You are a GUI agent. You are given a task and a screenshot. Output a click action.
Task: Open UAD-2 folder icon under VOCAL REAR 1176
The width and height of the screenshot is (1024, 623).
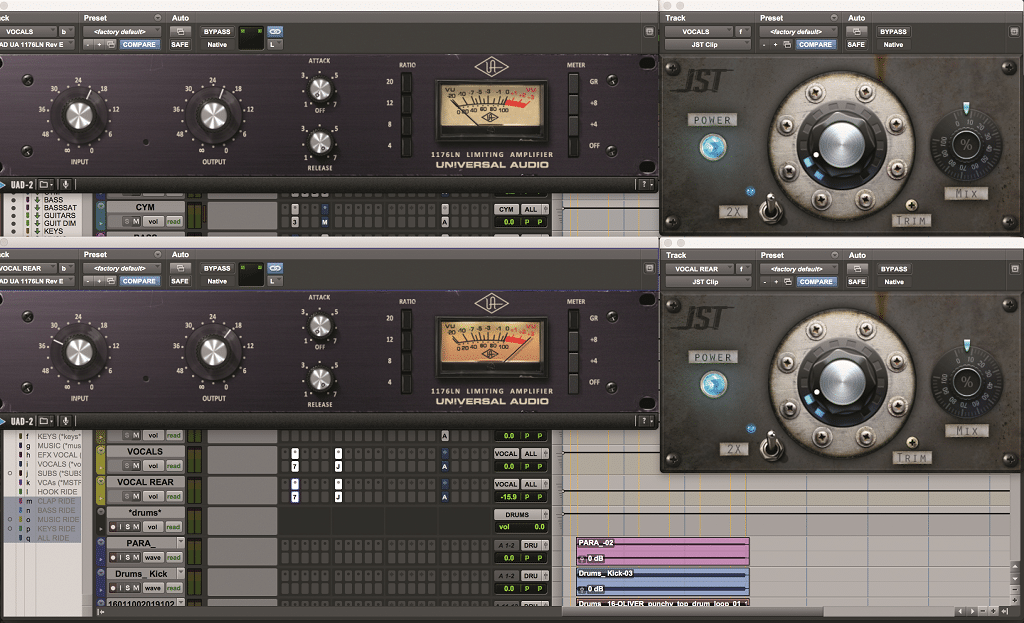[46, 421]
